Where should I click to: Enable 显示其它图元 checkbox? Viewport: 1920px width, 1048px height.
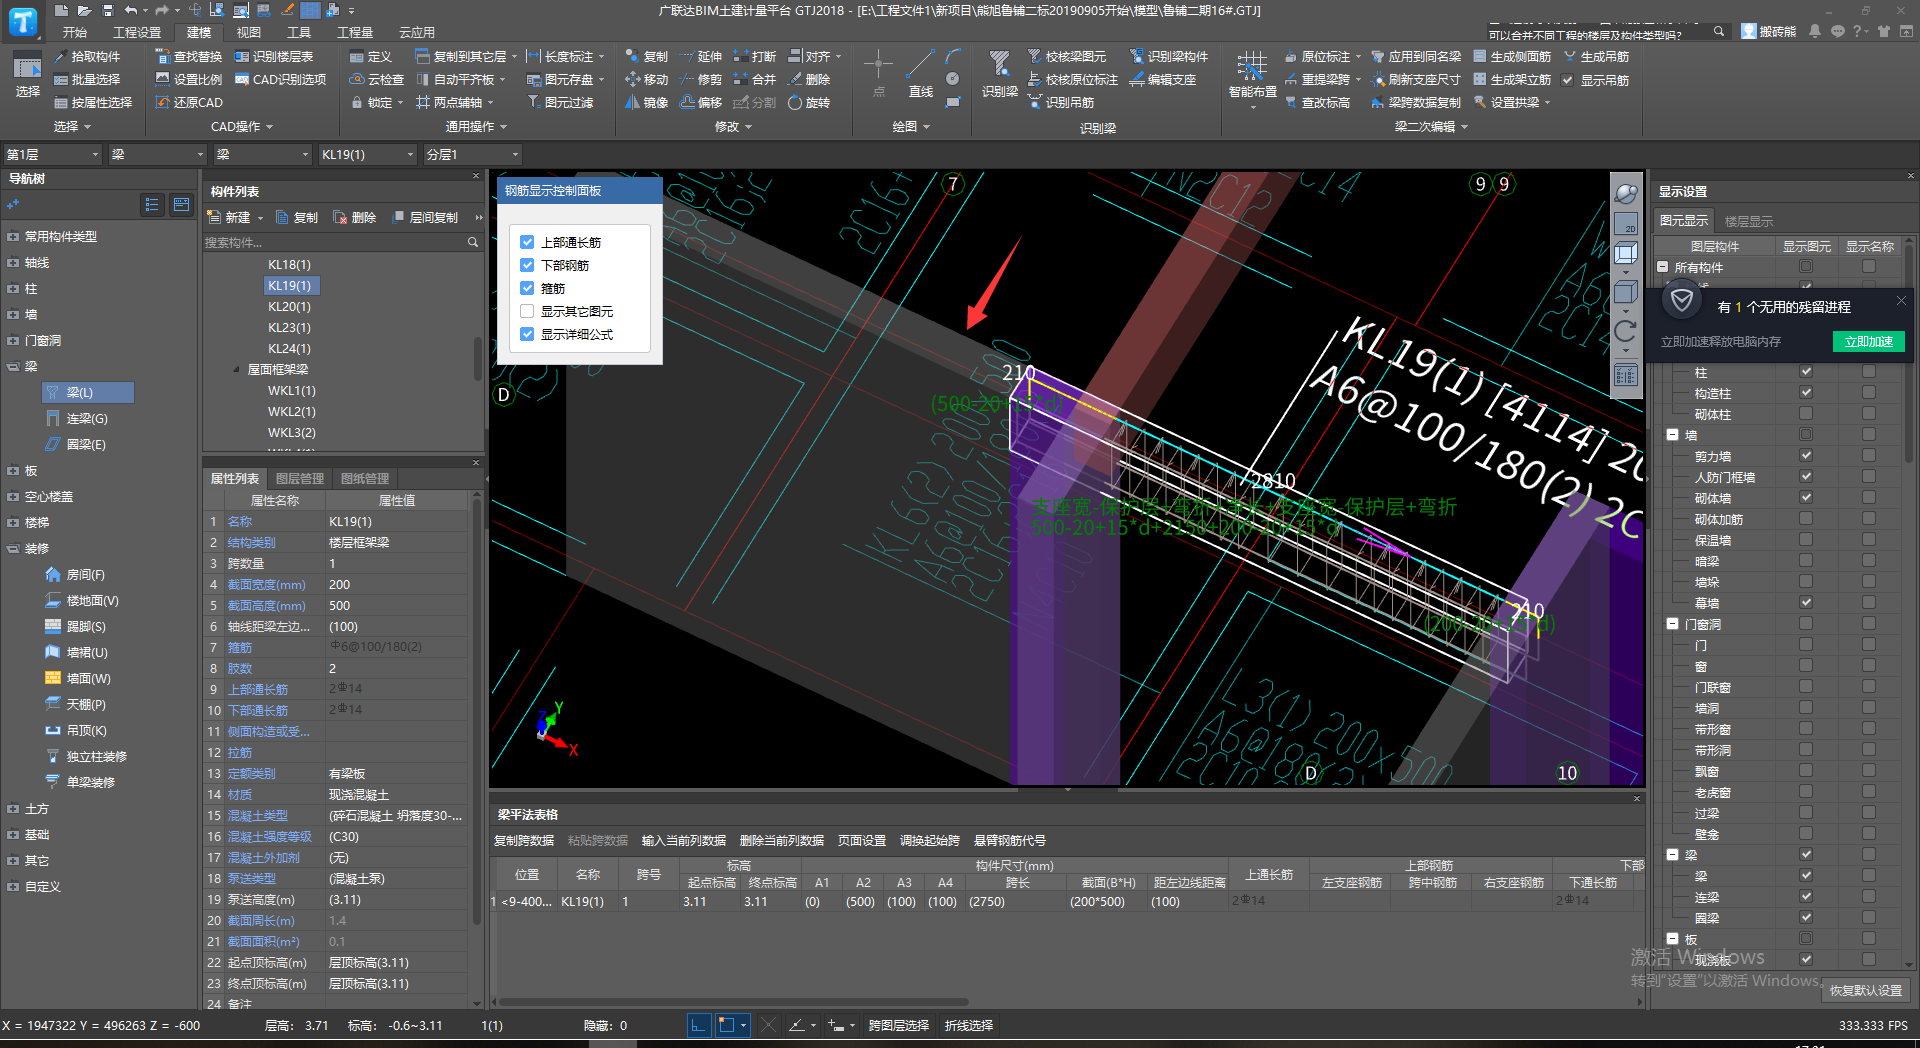[527, 311]
